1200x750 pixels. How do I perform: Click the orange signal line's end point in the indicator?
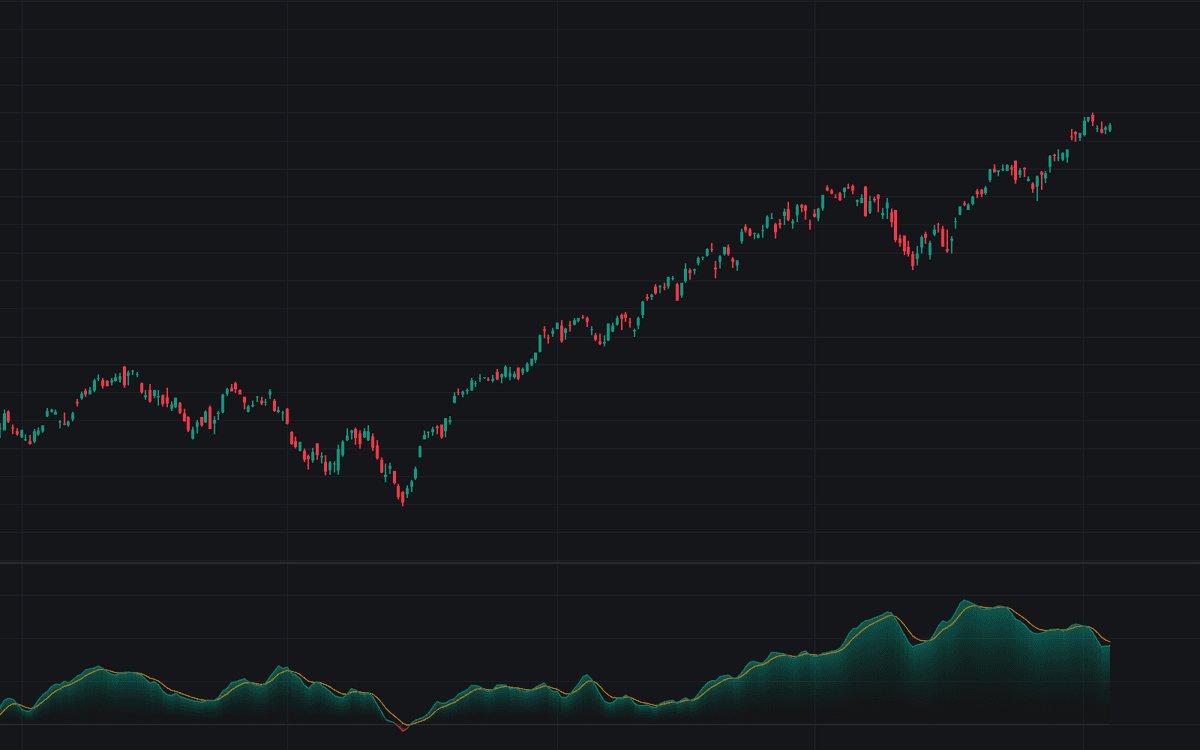click(1110, 641)
